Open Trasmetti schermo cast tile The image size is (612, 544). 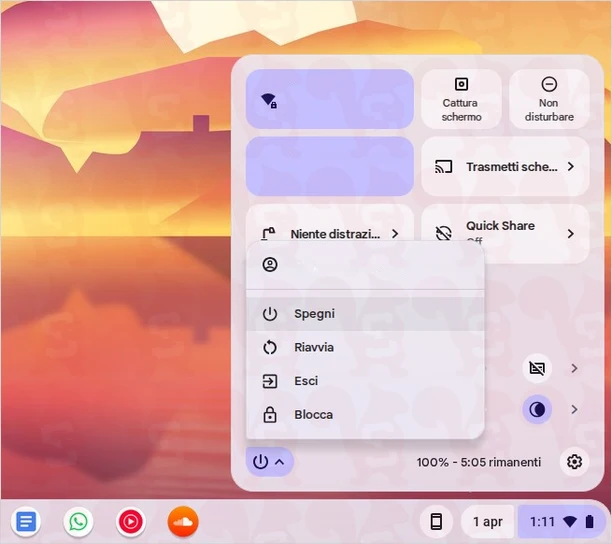(x=505, y=166)
